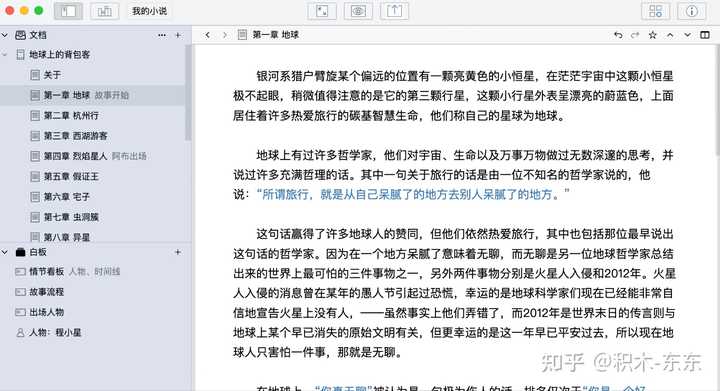Viewport: 720px width, 391px height.
Task: Click the editor title document icon
Action: coord(242,35)
